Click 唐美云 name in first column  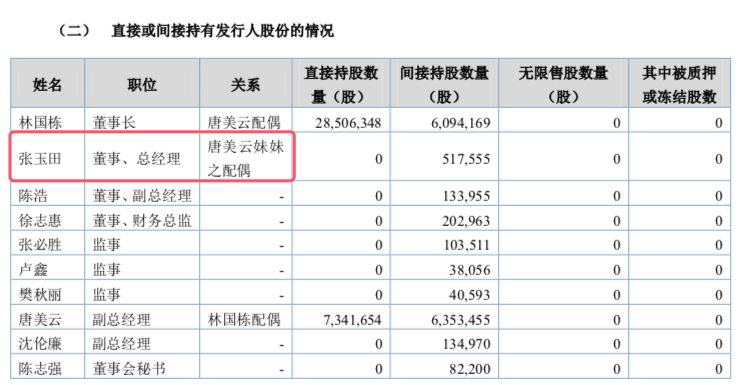click(40, 319)
